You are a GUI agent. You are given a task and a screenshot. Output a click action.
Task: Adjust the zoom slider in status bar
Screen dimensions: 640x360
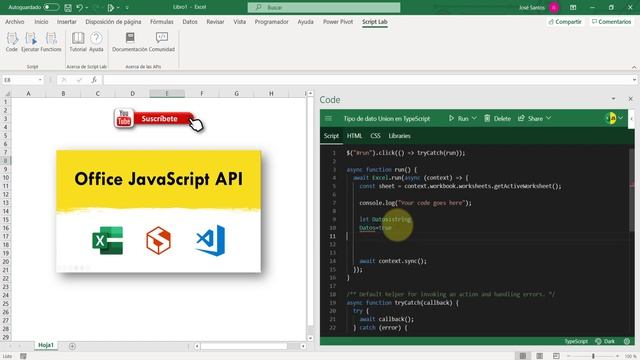point(593,356)
